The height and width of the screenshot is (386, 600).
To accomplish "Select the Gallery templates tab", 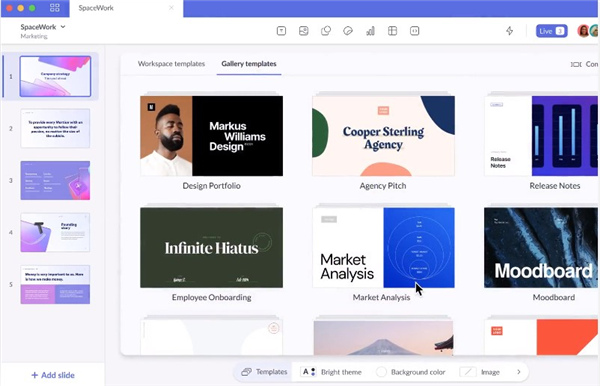I will point(249,64).
